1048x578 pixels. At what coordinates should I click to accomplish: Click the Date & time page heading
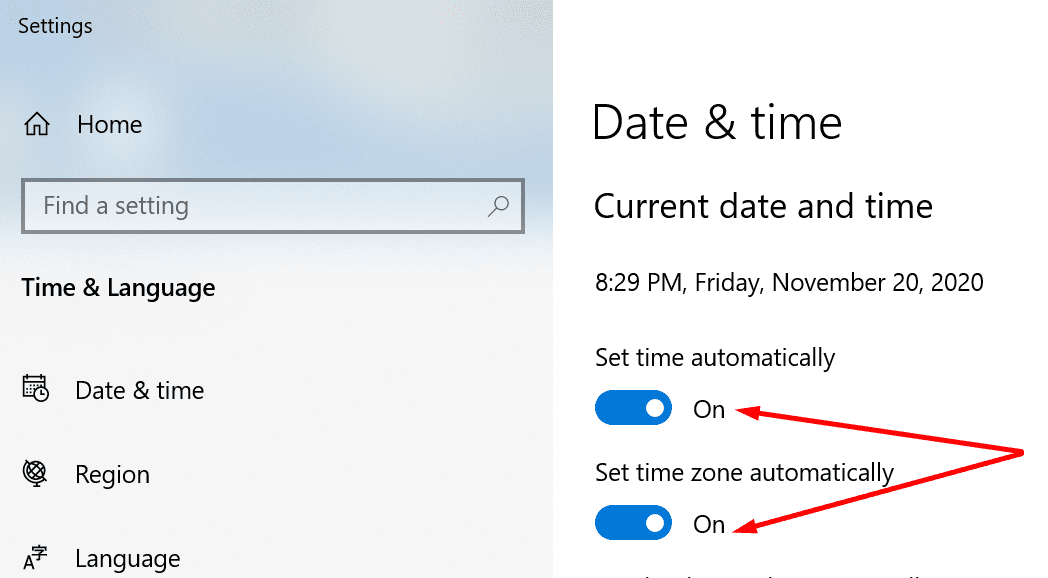point(717,123)
